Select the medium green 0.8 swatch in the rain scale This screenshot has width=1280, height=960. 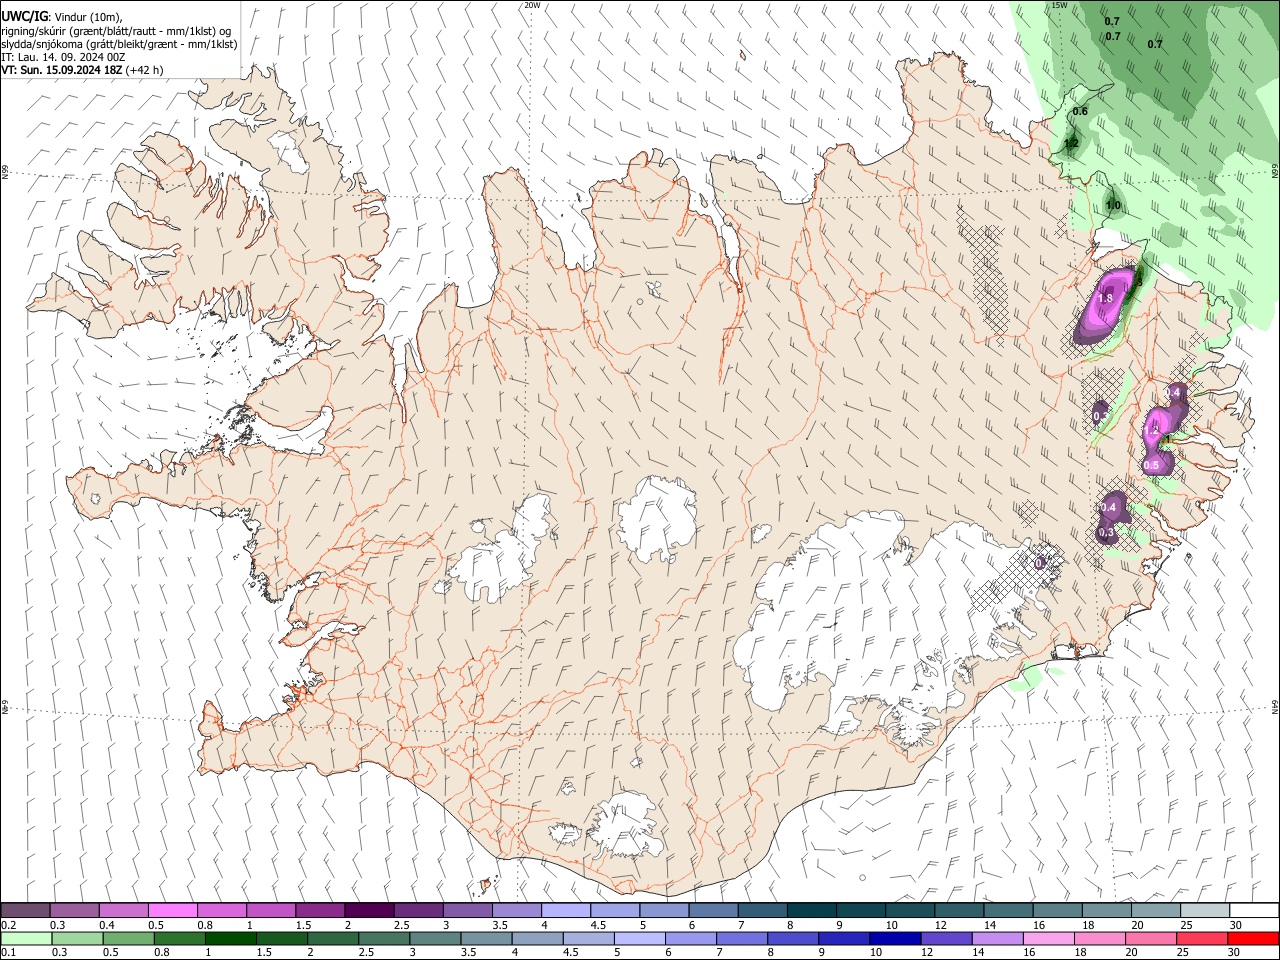pos(180,938)
